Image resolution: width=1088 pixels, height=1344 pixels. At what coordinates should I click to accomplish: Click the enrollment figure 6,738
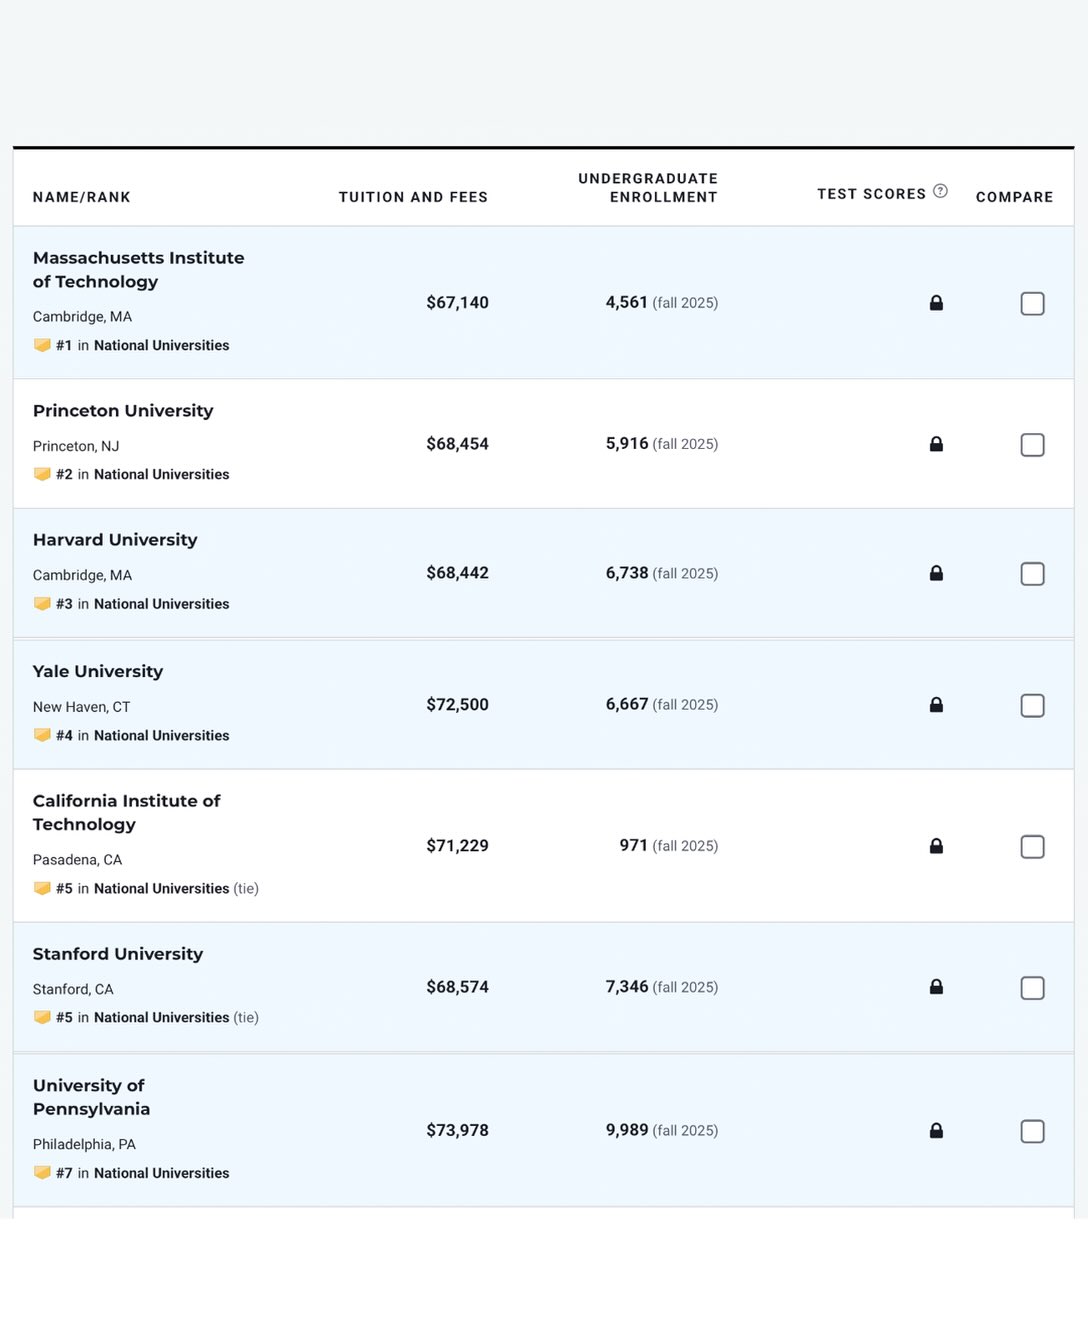[627, 573]
